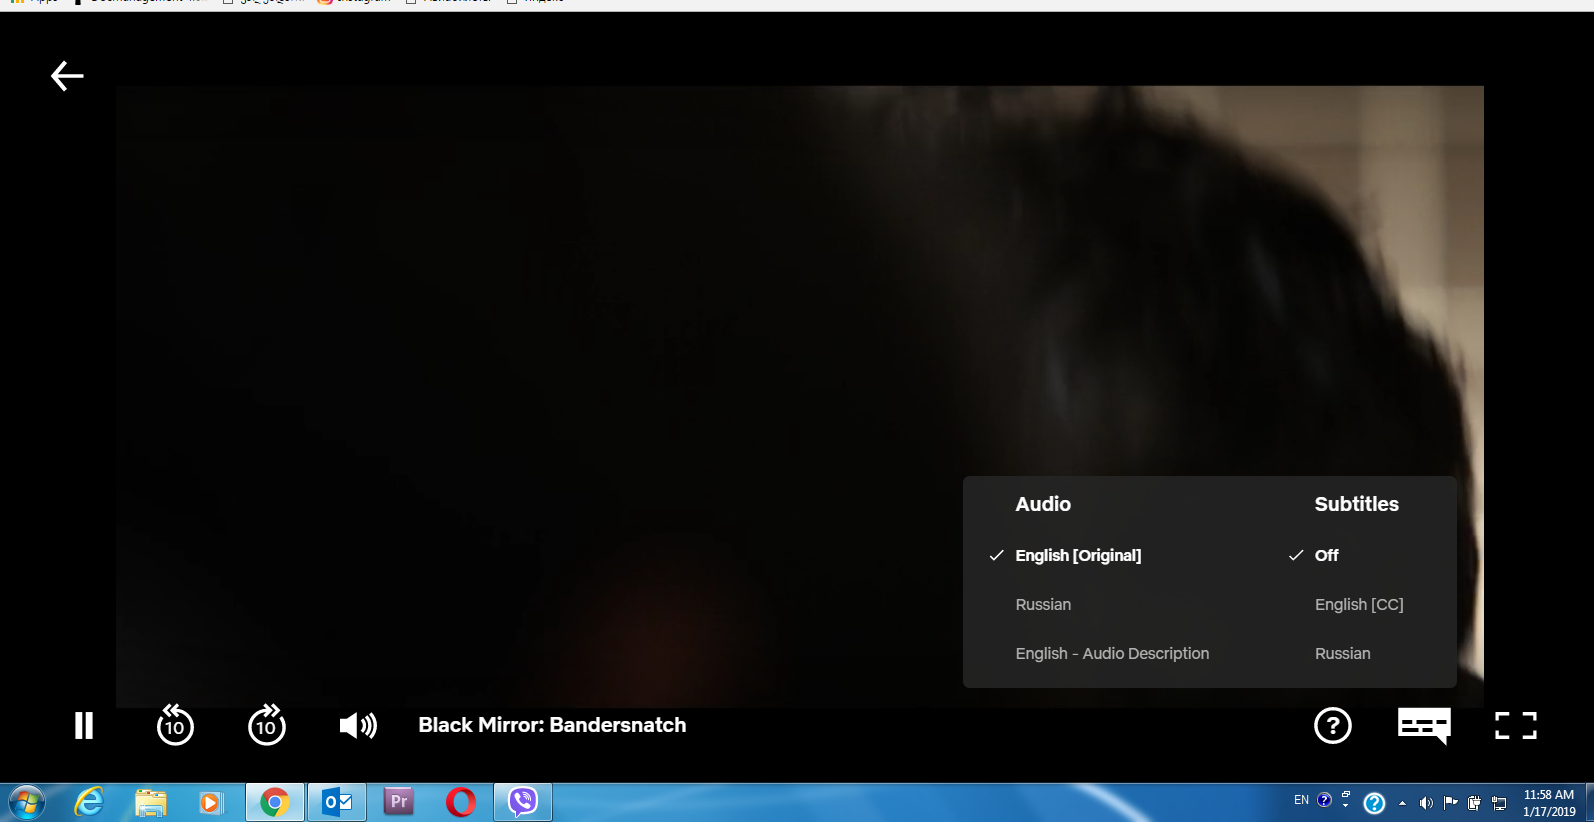This screenshot has width=1594, height=834.
Task: Click the Black Mirror: Bandersnatch title
Action: (x=552, y=725)
